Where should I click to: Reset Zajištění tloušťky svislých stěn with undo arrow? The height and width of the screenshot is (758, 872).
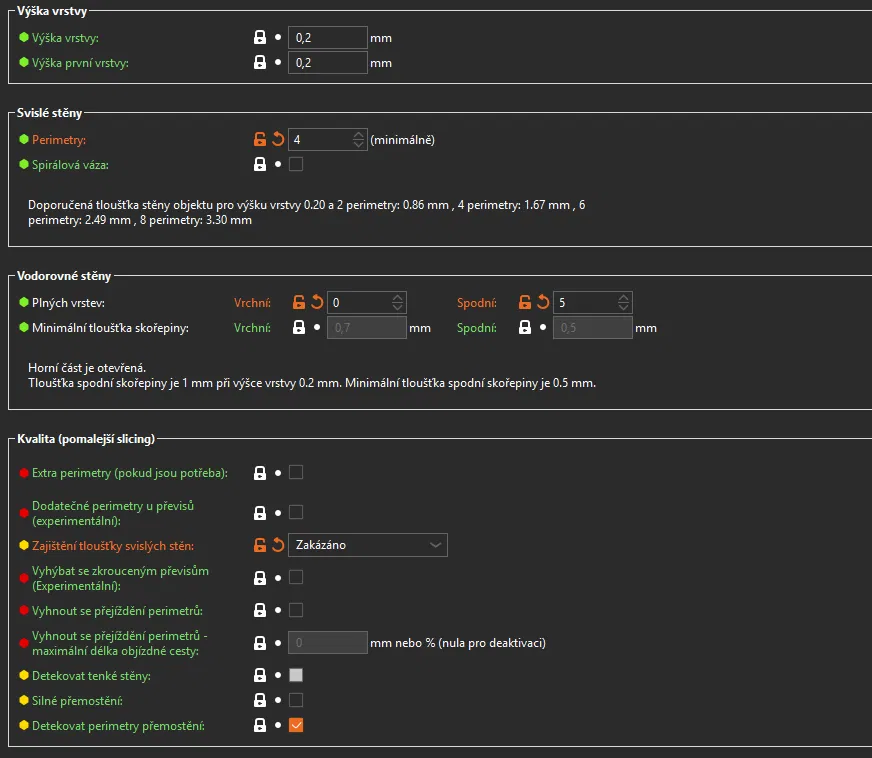tap(277, 545)
